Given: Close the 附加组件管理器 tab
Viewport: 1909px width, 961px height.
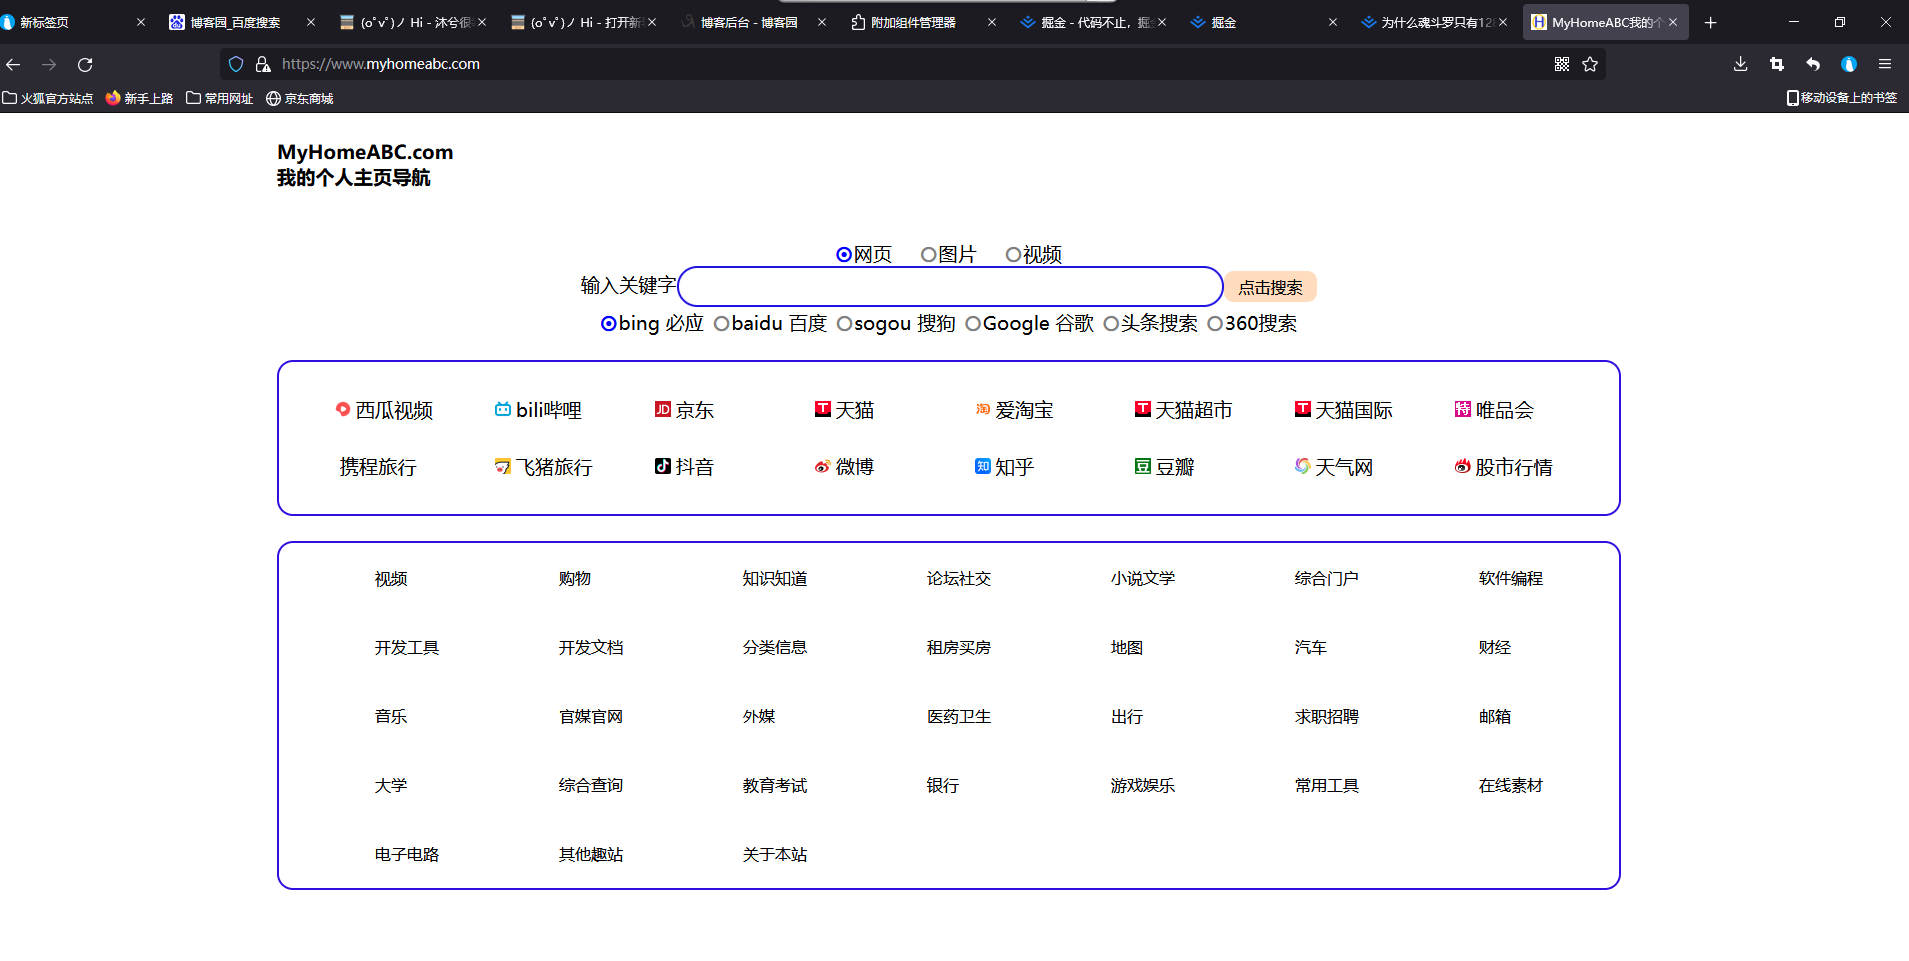Looking at the screenshot, I should [992, 22].
